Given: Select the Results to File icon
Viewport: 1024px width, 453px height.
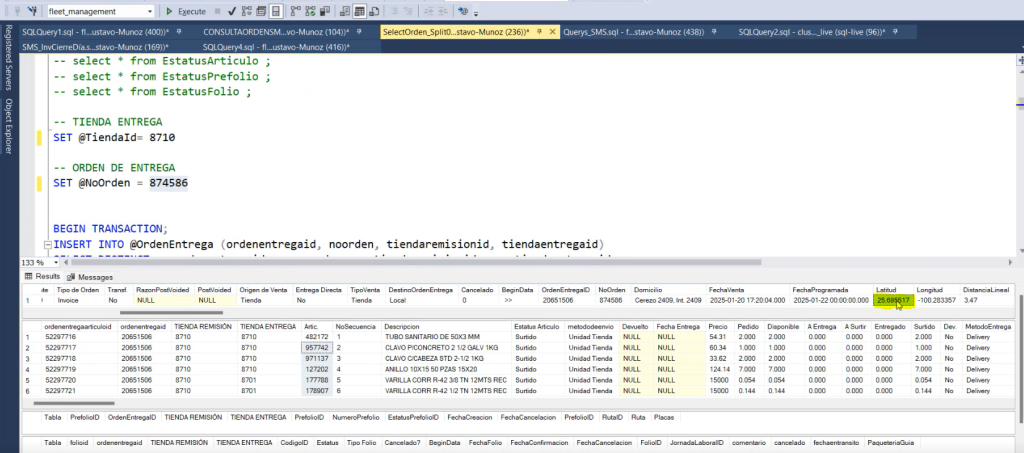Looking at the screenshot, I should coord(374,12).
